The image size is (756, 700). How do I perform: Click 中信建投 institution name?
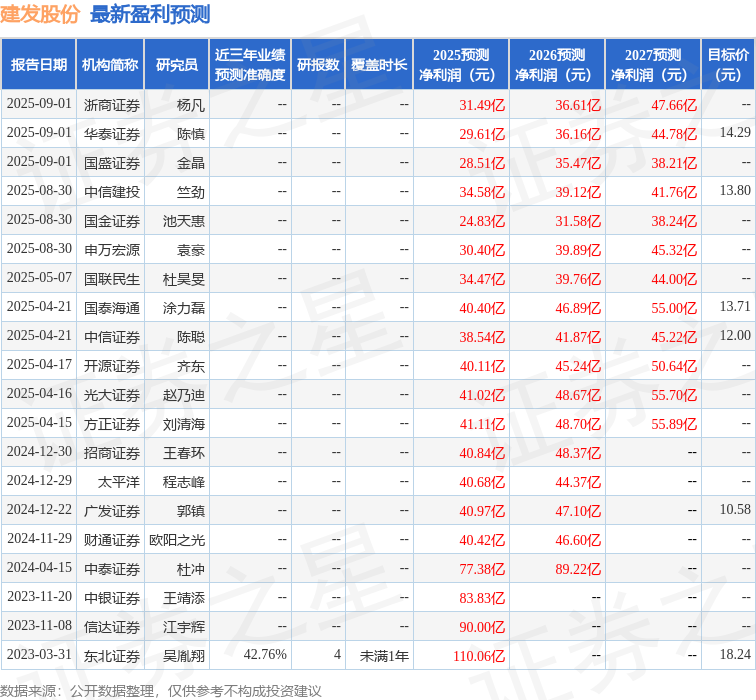[x=112, y=192]
